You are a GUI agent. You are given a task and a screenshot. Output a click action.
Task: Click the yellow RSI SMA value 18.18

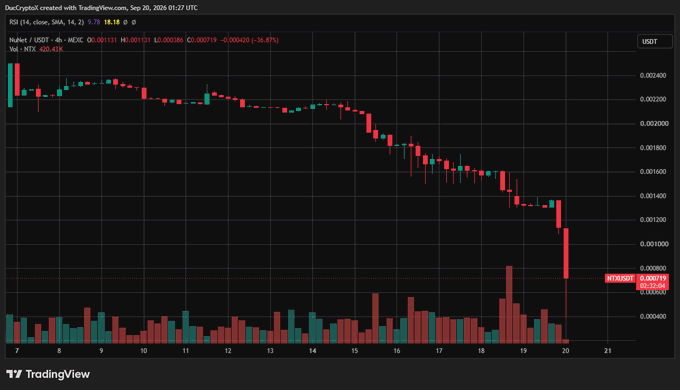pyautogui.click(x=111, y=22)
